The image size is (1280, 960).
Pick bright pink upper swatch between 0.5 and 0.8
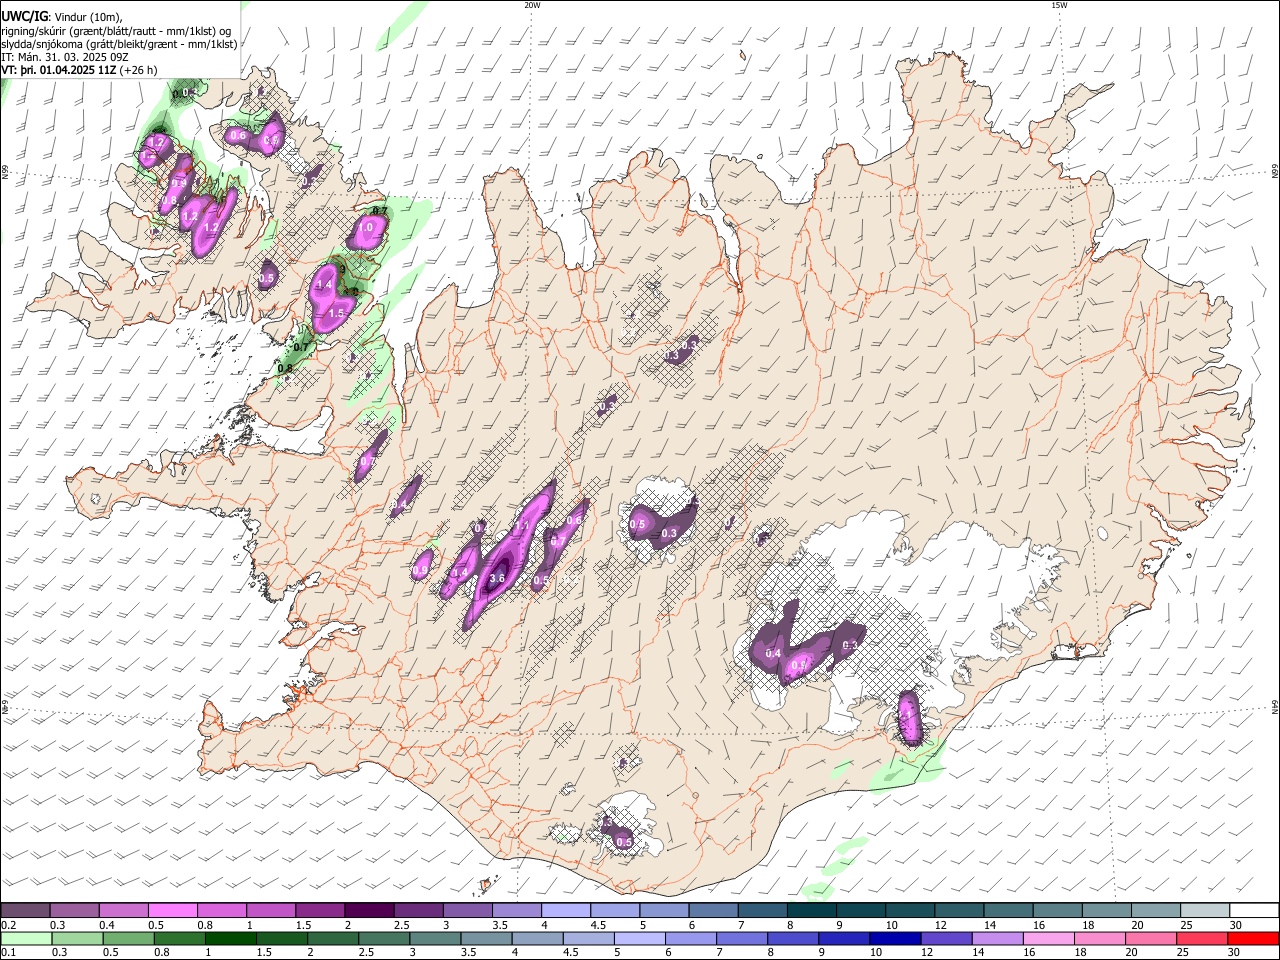click(173, 910)
